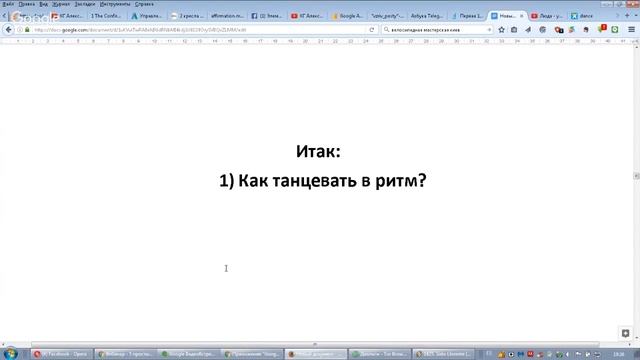Click the taskbar clock
Screen dimensions: 640x360
(618, 354)
